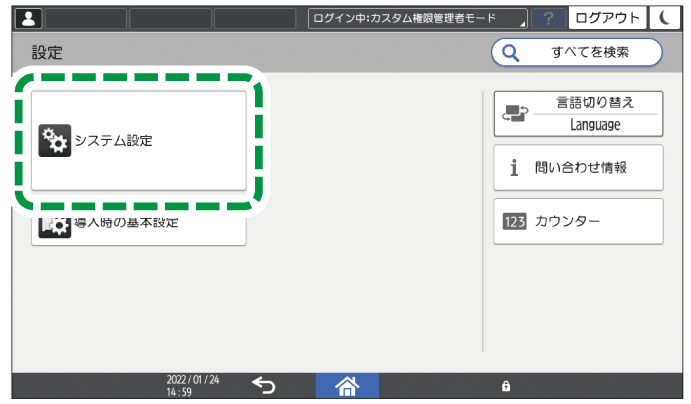Click the double-gear システム設定 icon
Image resolution: width=691 pixels, height=404 pixels.
[x=55, y=141]
